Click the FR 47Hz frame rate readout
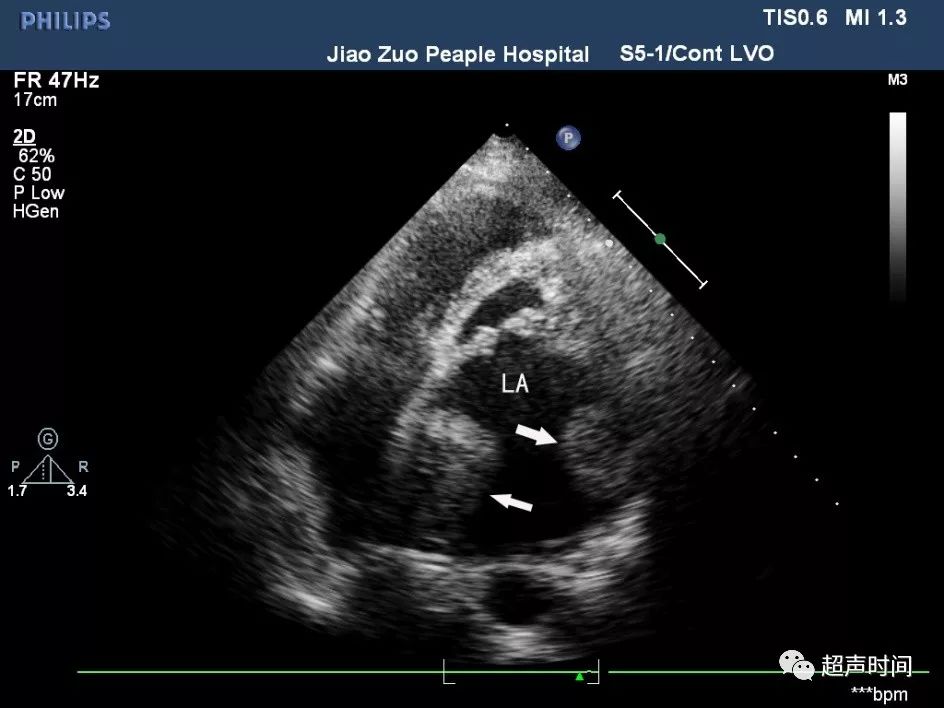 tap(57, 81)
